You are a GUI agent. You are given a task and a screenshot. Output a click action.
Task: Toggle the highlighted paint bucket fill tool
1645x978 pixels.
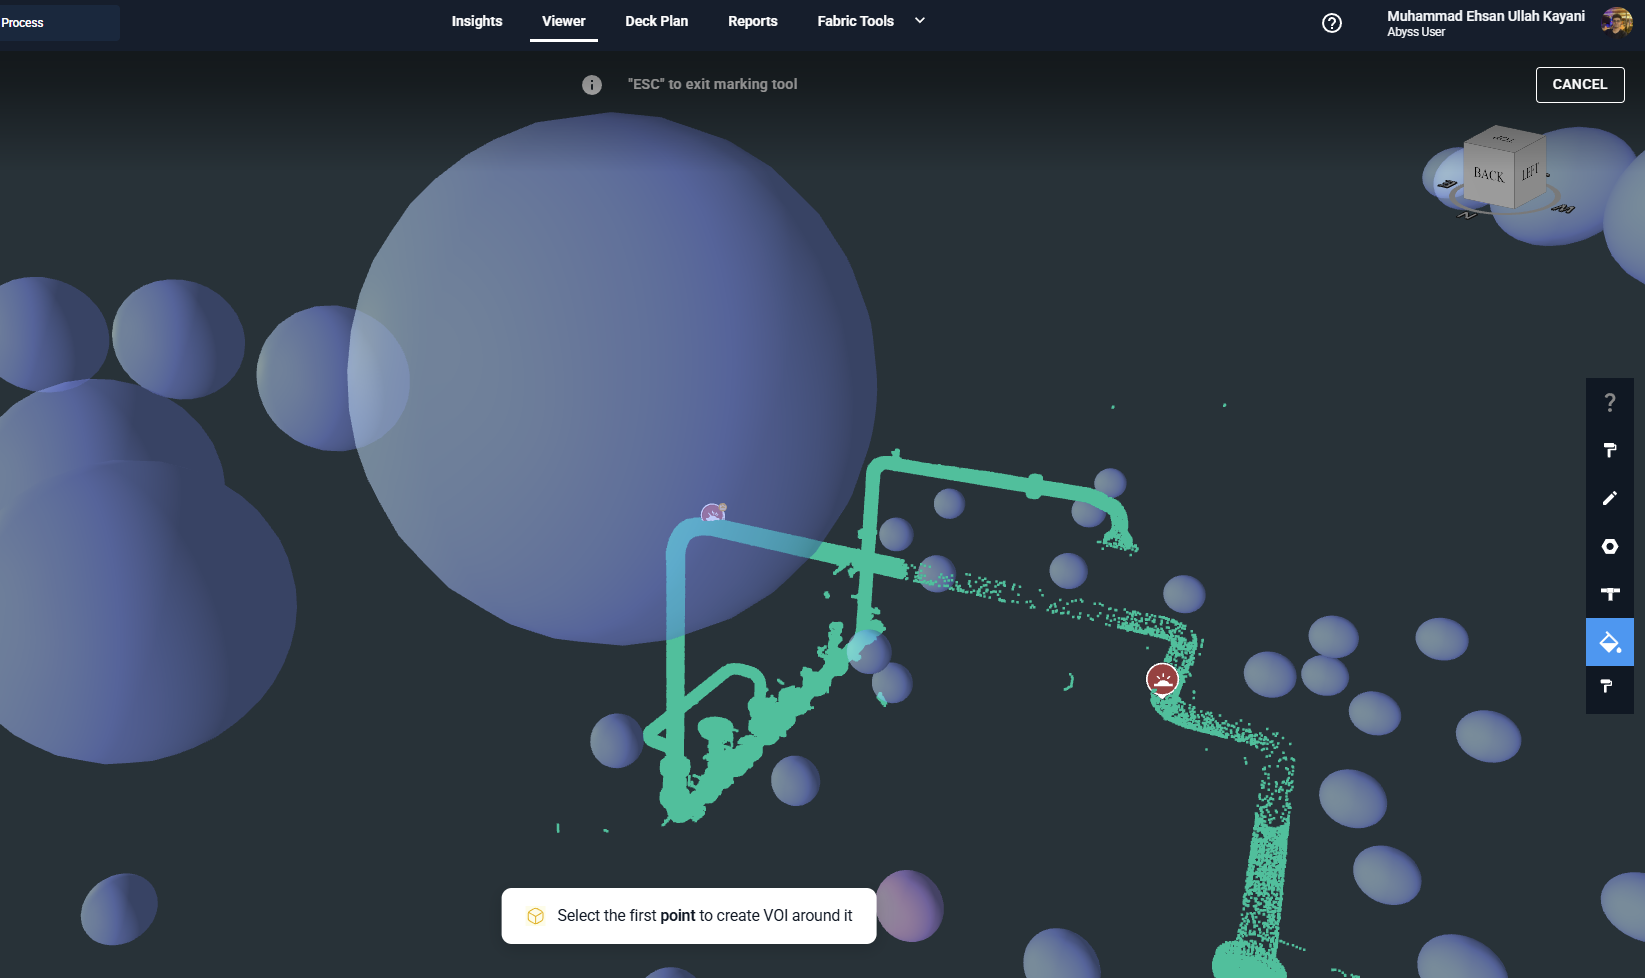(x=1609, y=642)
